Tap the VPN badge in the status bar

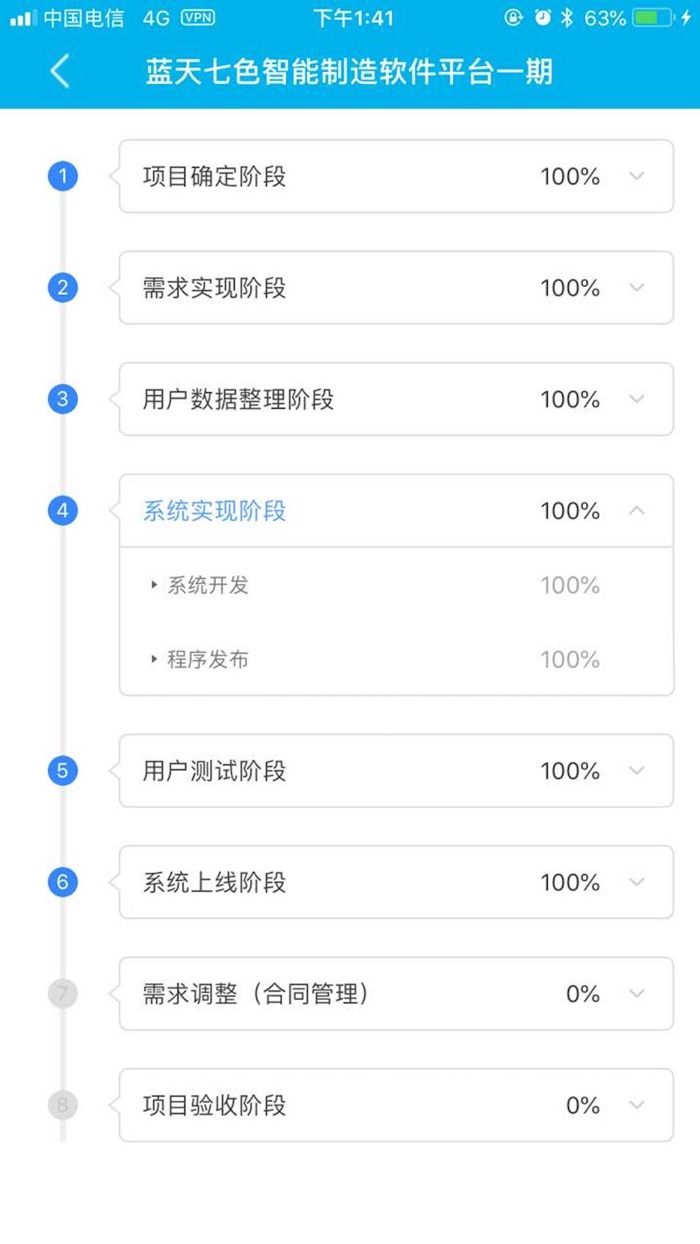pyautogui.click(x=197, y=16)
